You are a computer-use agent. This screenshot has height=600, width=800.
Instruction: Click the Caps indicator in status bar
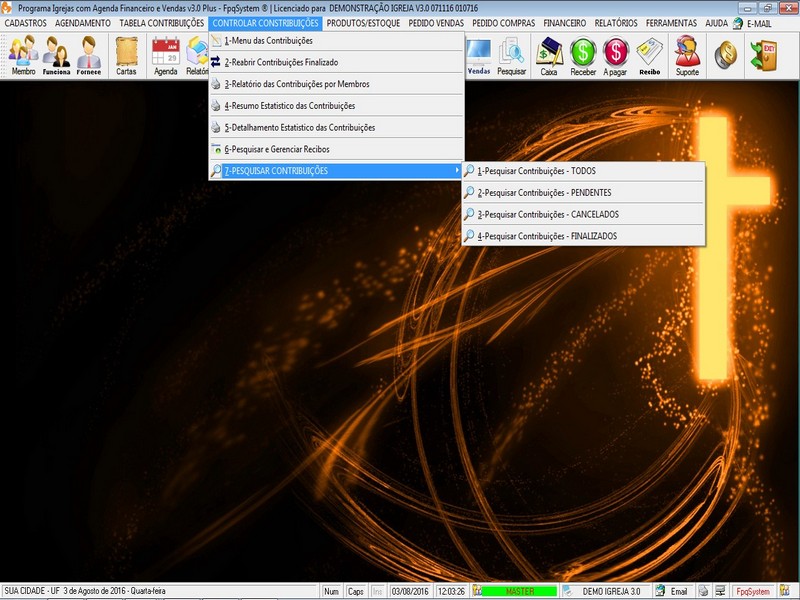click(356, 591)
